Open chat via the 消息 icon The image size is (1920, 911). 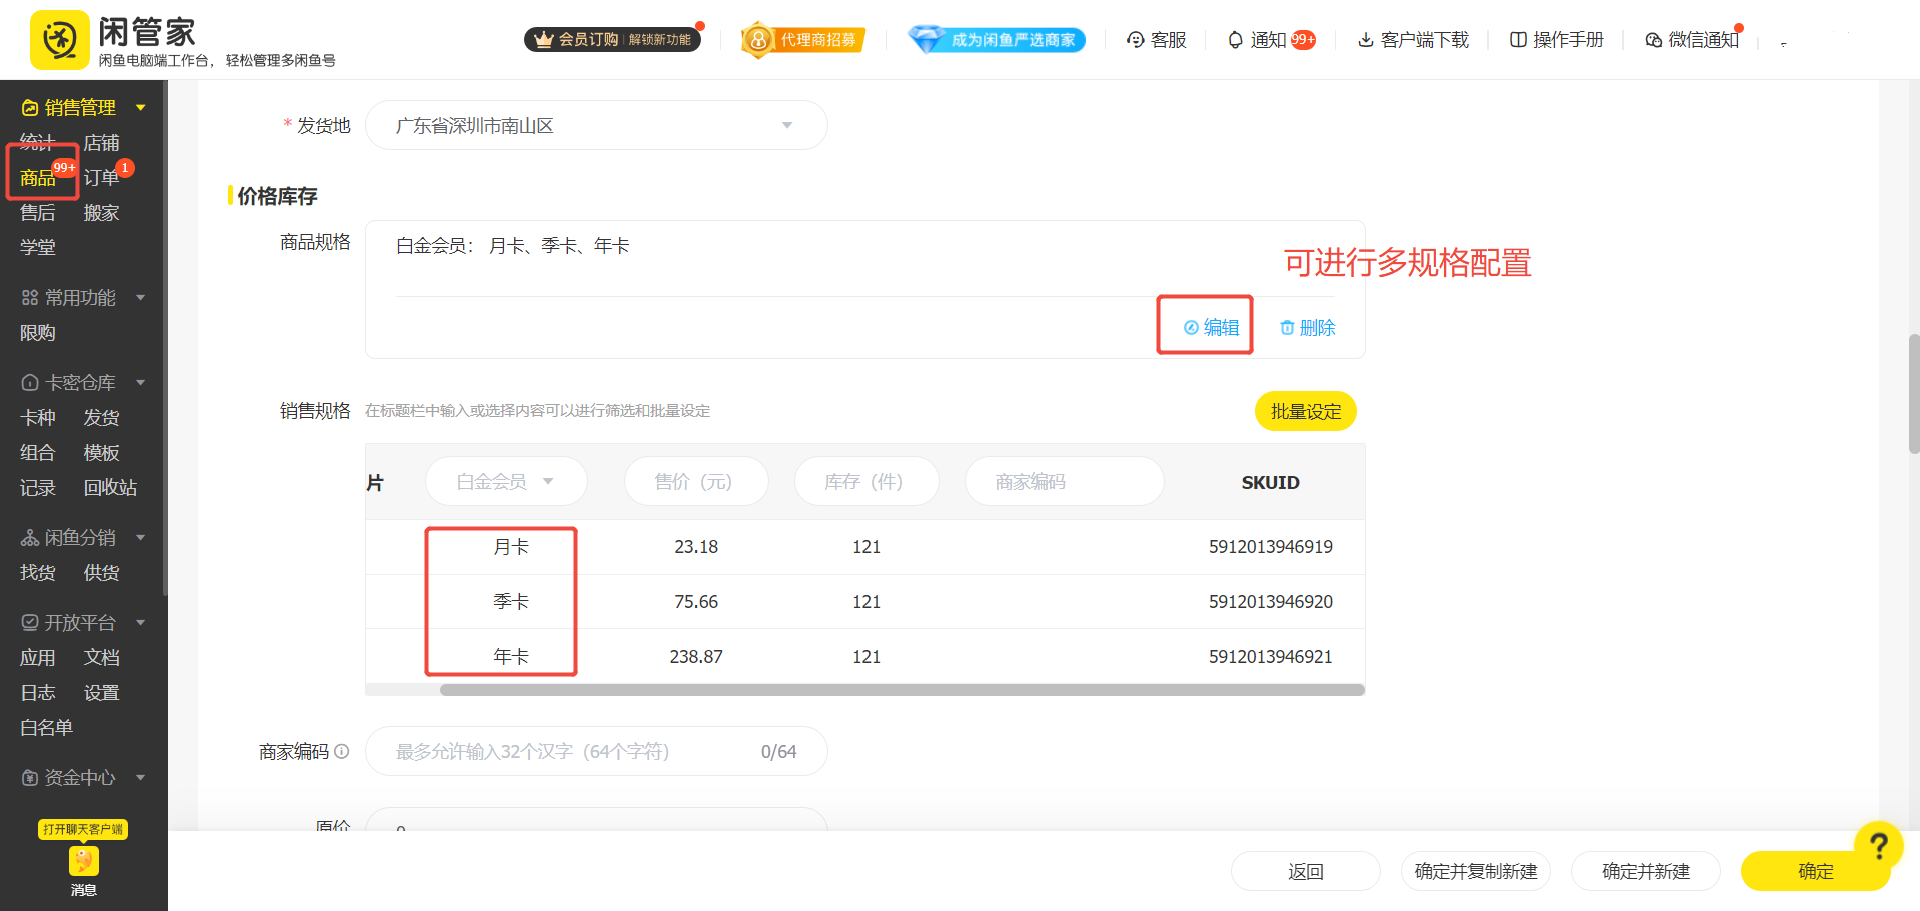click(x=83, y=861)
